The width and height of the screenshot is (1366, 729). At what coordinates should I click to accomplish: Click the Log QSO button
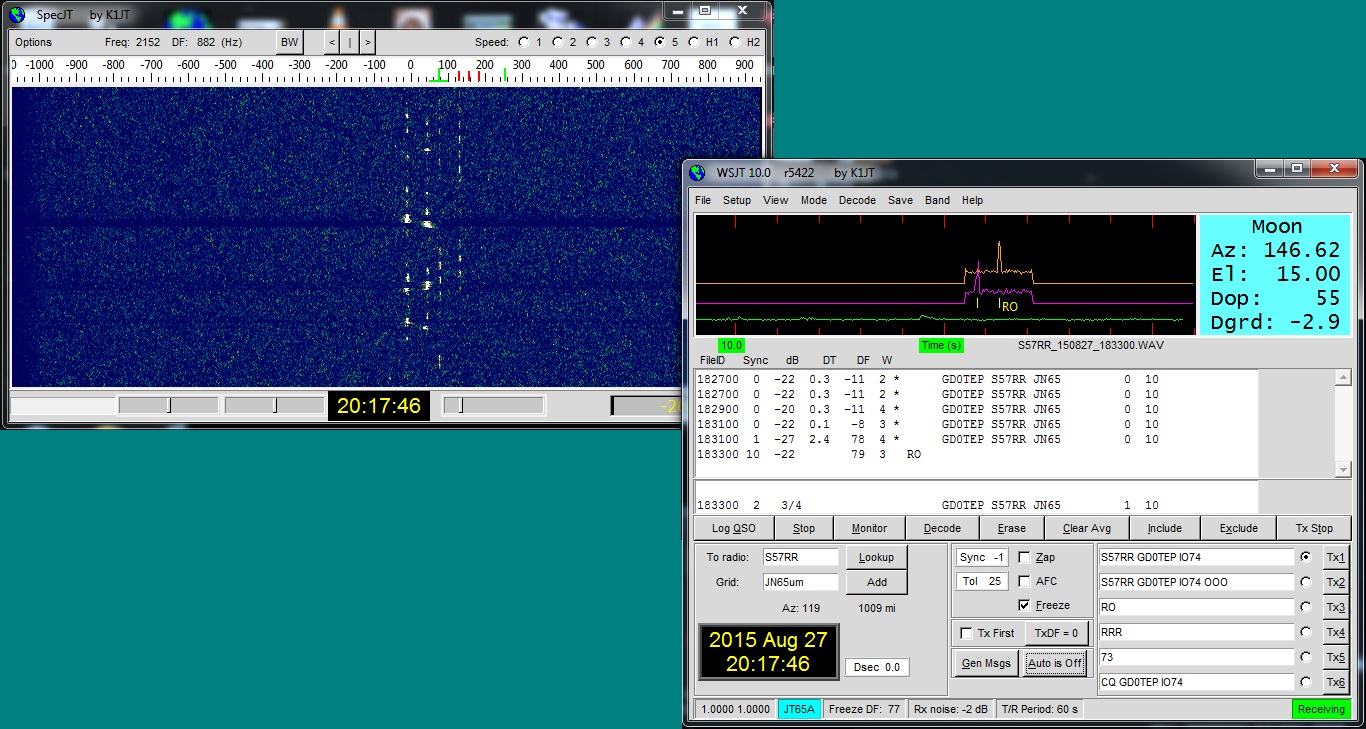pyautogui.click(x=733, y=528)
